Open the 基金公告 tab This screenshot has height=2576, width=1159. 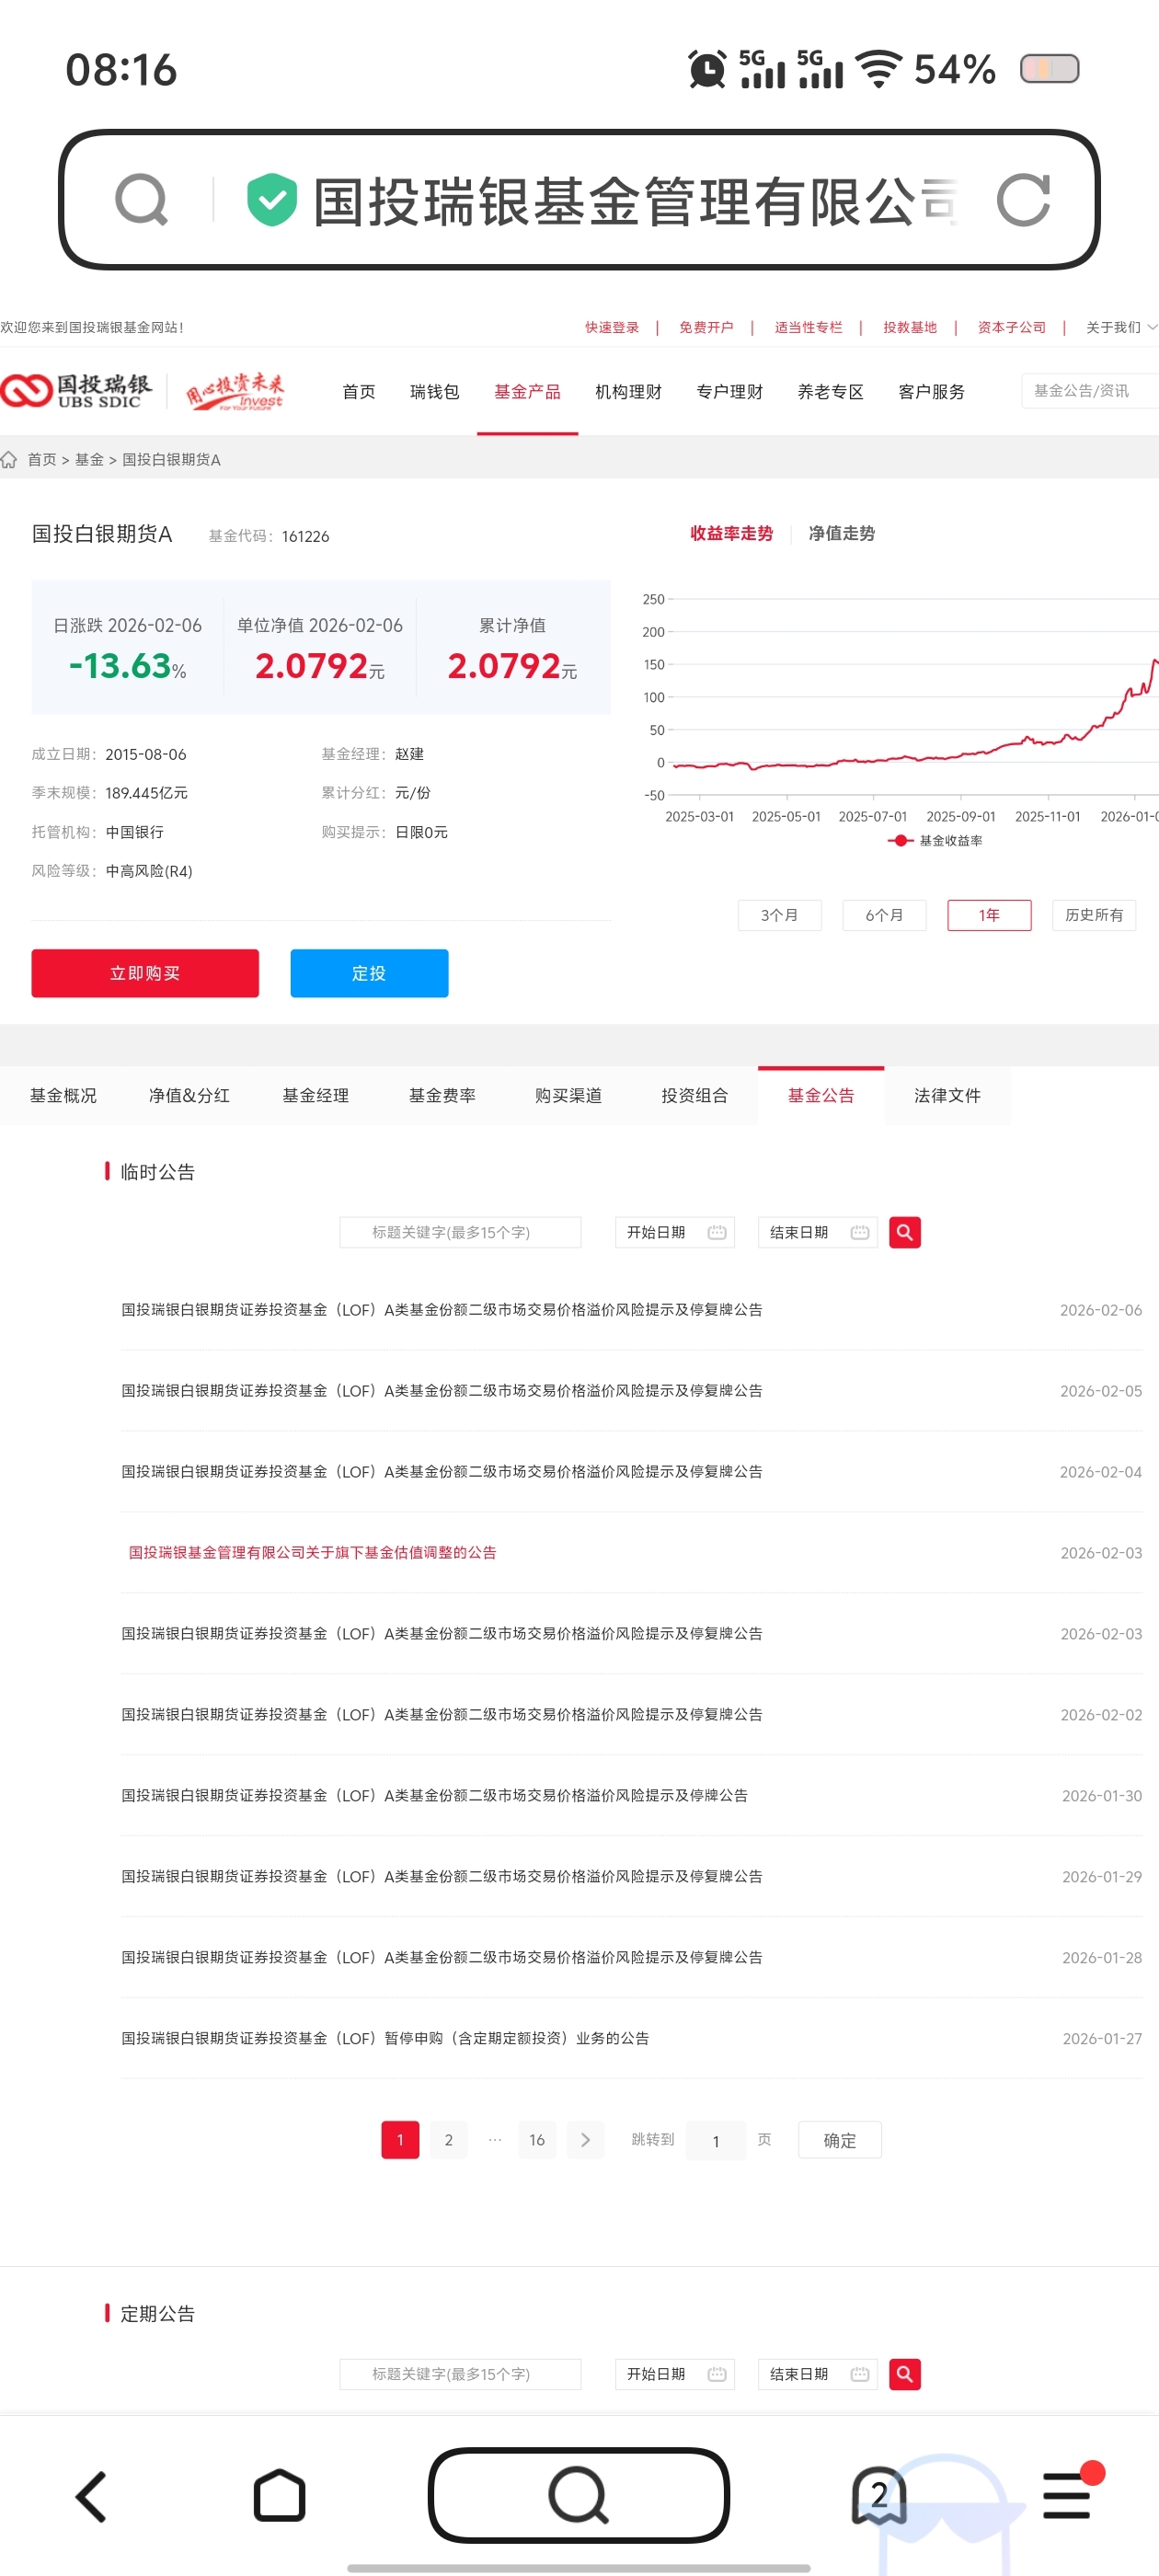(821, 1095)
